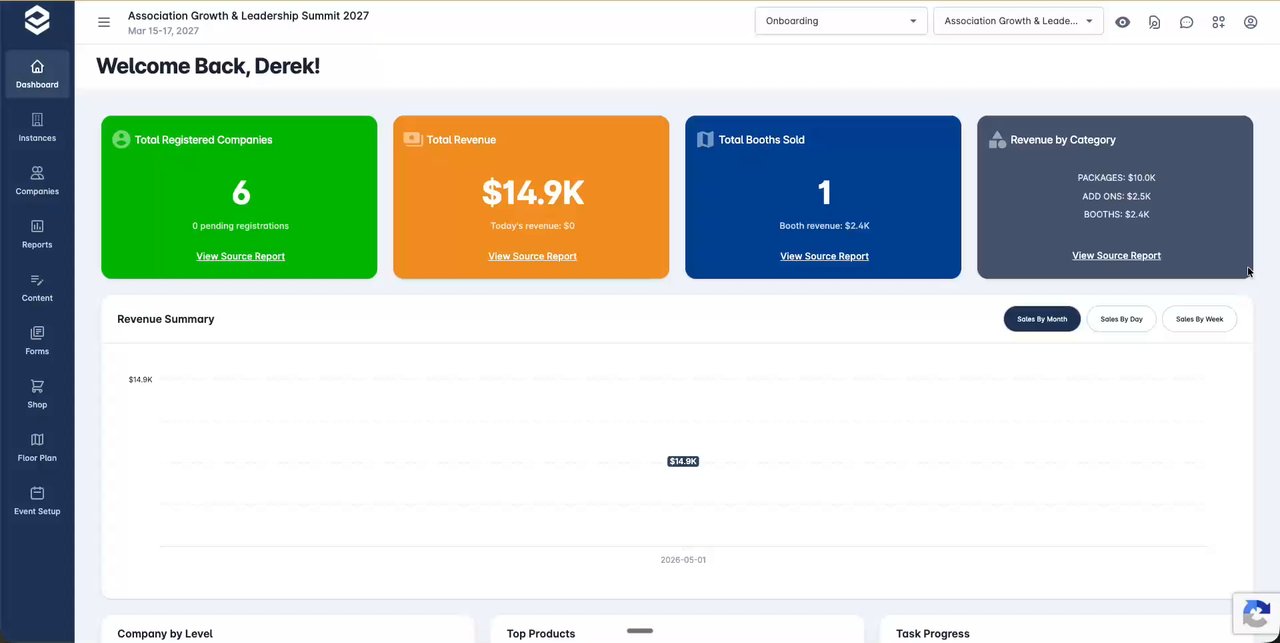View Source Report under Total Revenue

[532, 256]
